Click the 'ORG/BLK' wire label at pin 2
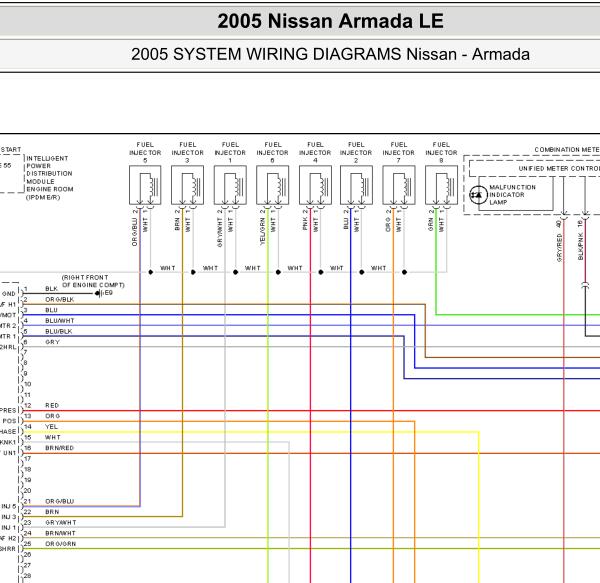 point(59,300)
